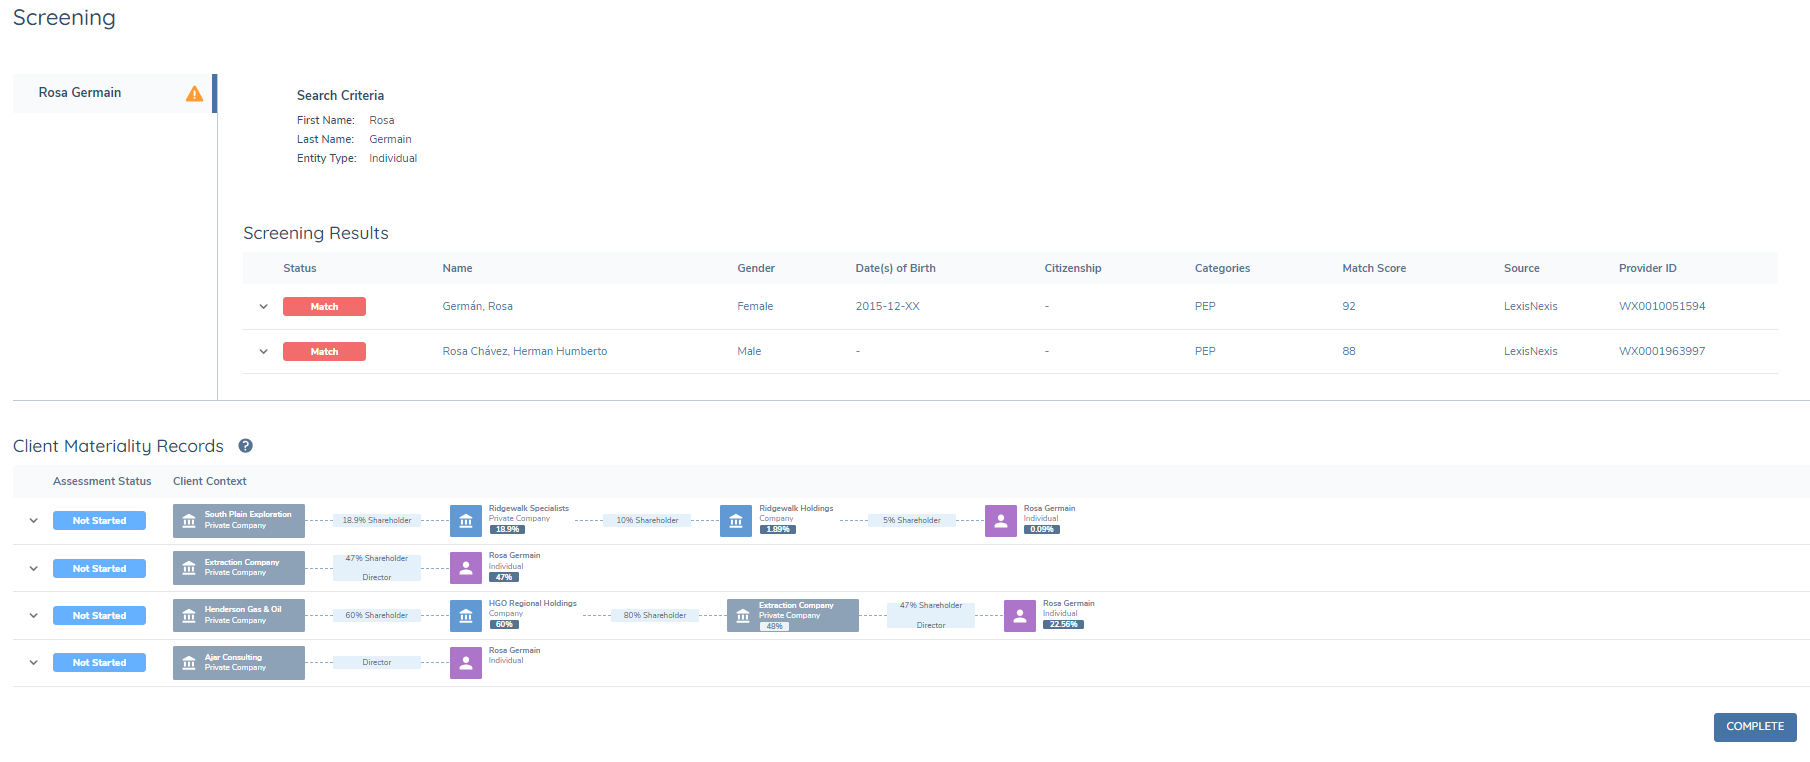1810x762 pixels.
Task: Click the name Rosa Chávez, Herman Humberto
Action: (x=525, y=351)
